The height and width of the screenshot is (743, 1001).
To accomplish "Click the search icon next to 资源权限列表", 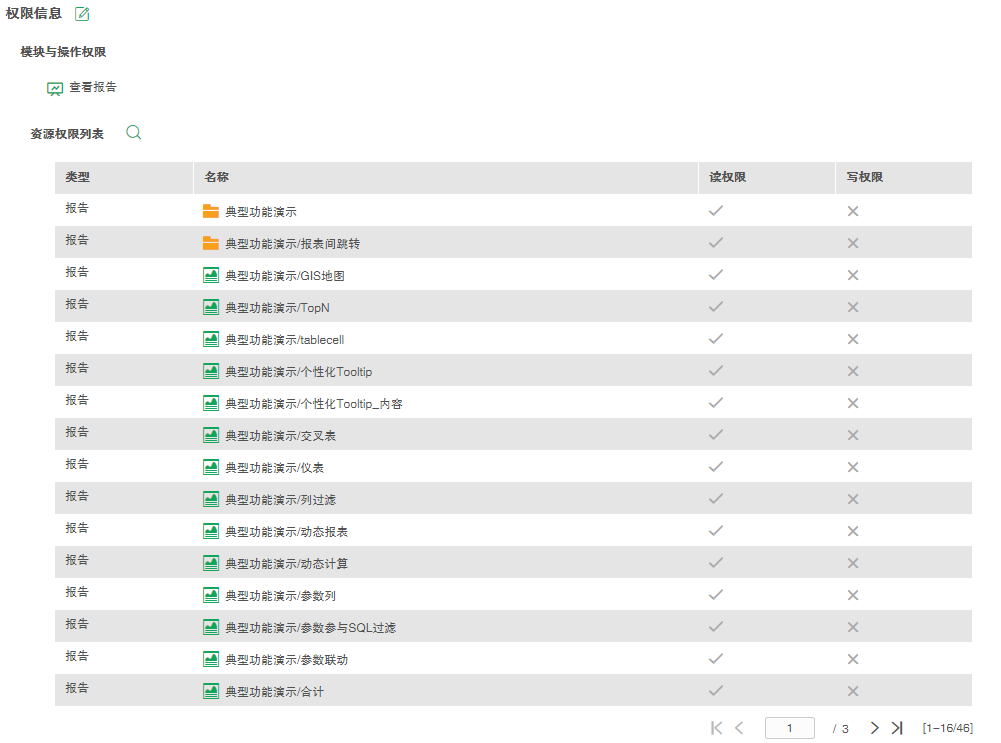I will pos(133,132).
